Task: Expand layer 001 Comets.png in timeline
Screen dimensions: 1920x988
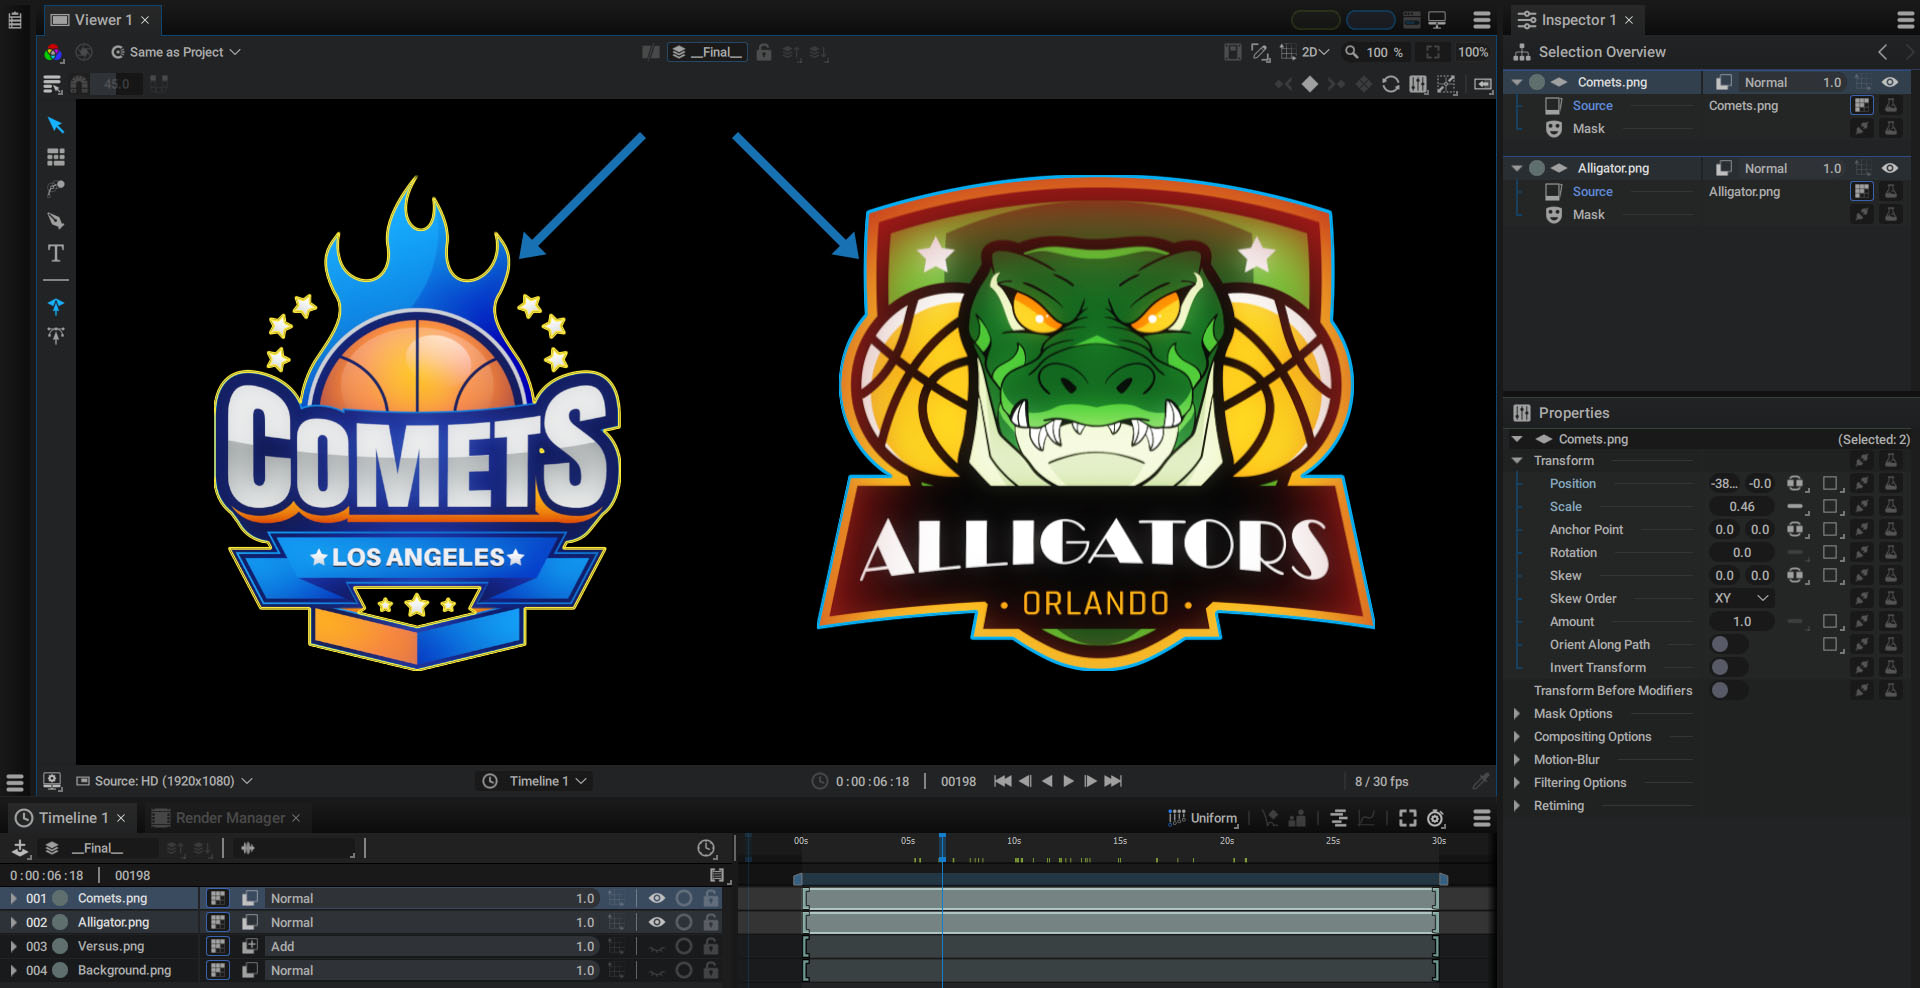Action: pos(13,898)
